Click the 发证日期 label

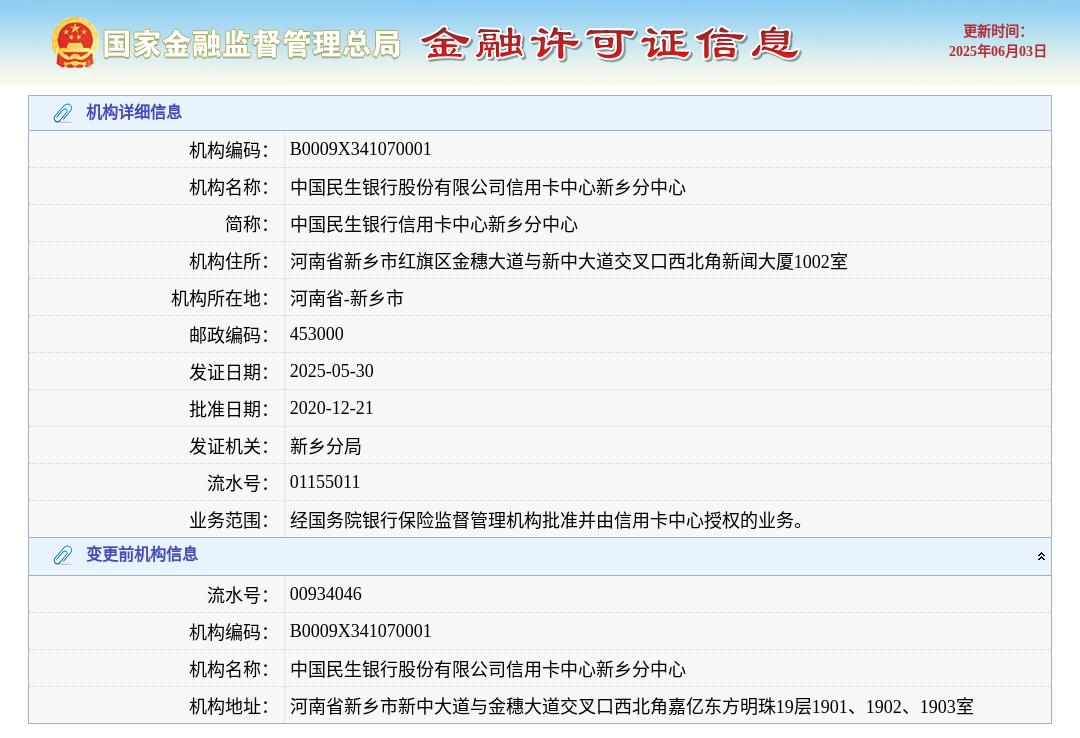pyautogui.click(x=229, y=372)
